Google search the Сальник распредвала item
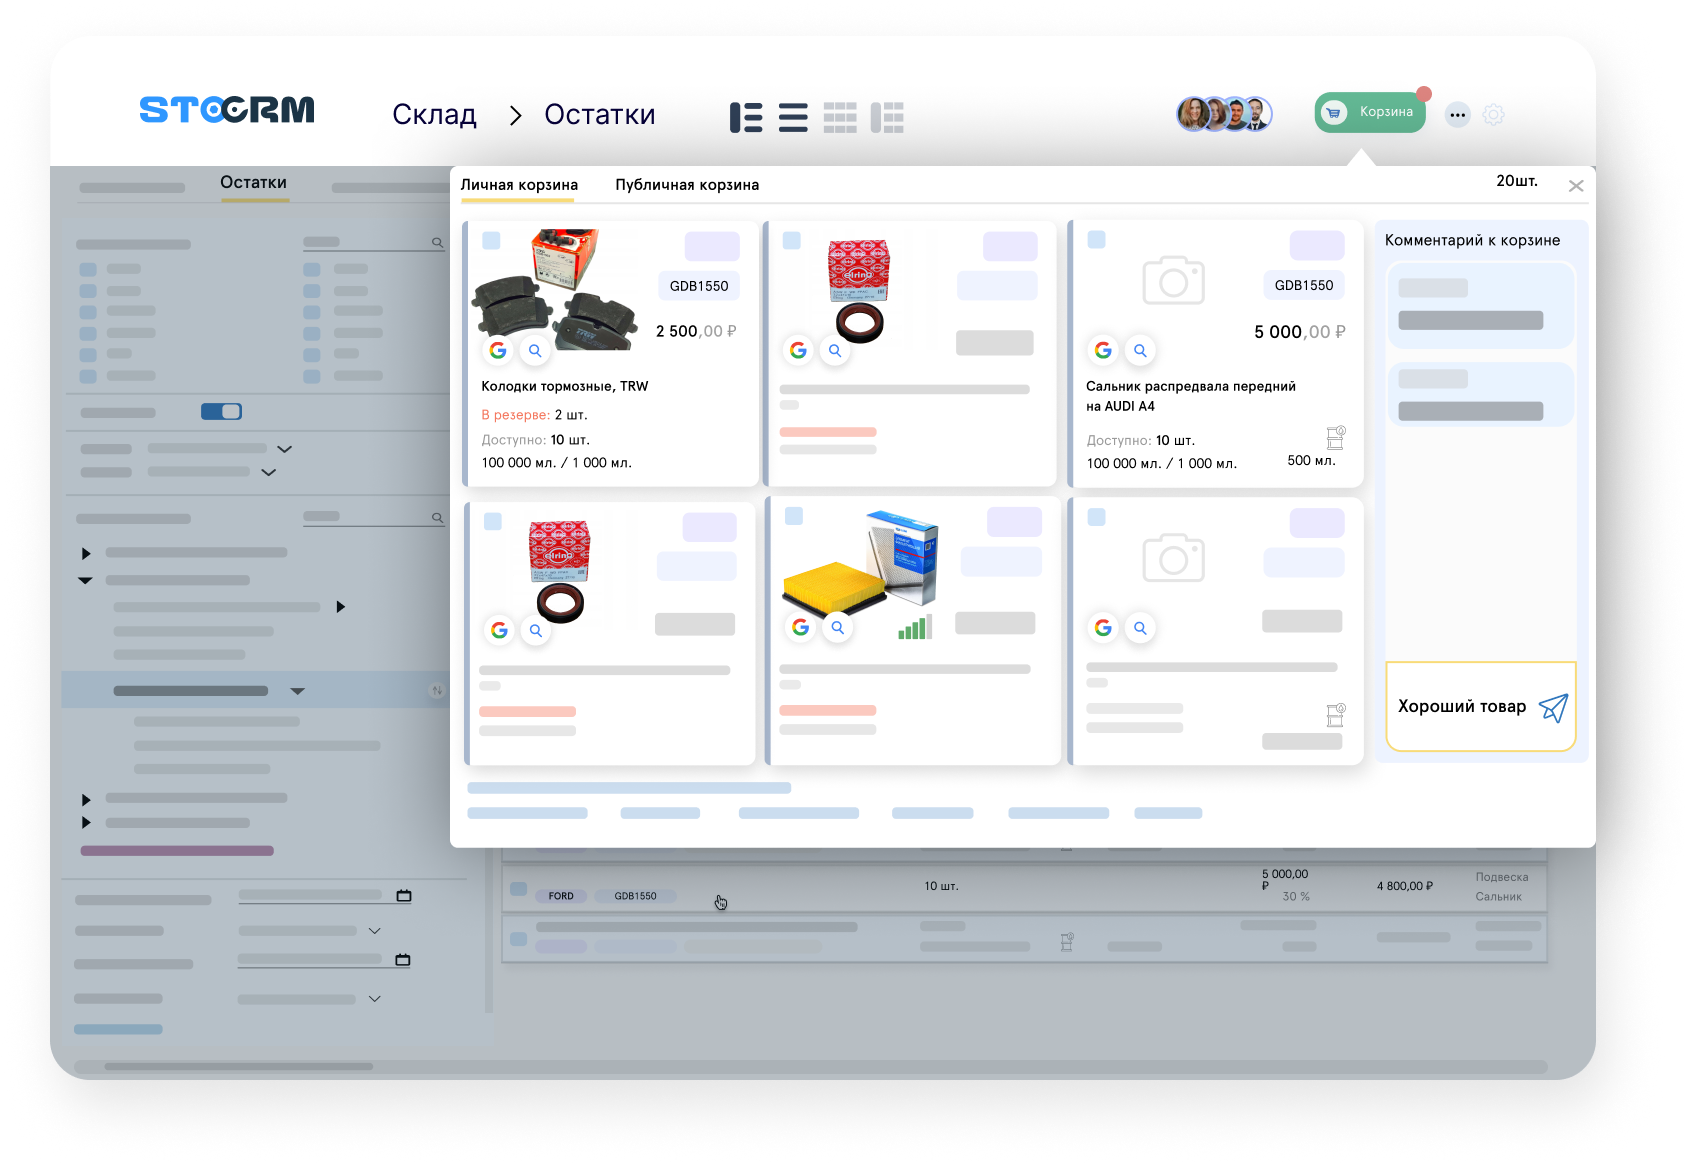Viewport: 1692px width, 1164px height. pyautogui.click(x=1103, y=350)
